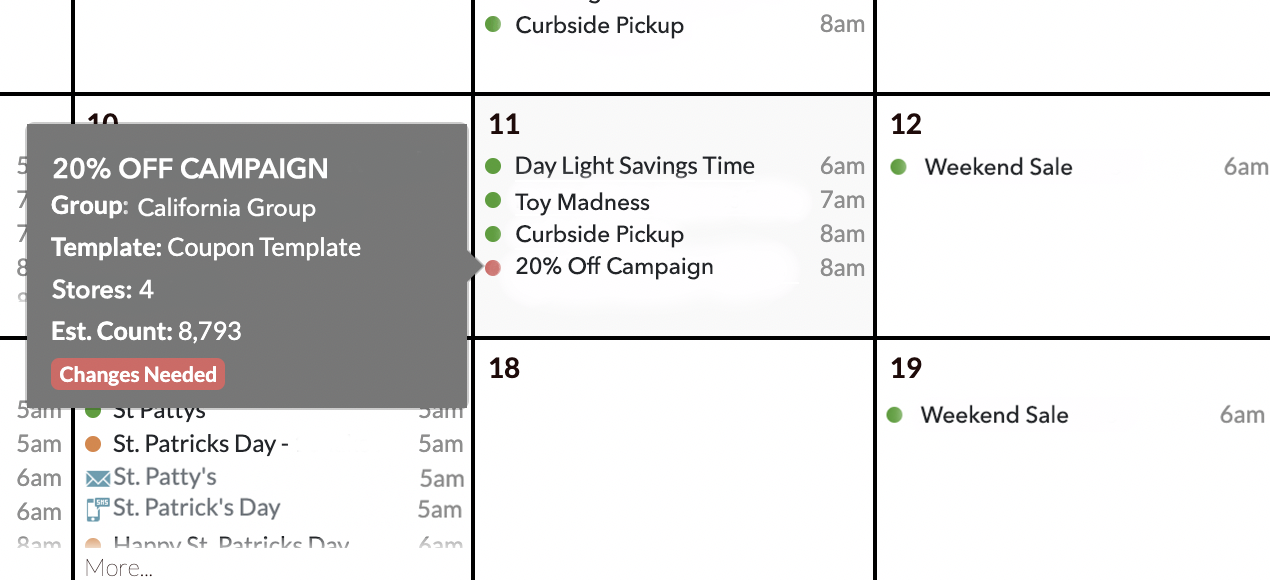The image size is (1270, 580).
Task: Click green dot next to Day Light Savings Time
Action: tap(493, 166)
